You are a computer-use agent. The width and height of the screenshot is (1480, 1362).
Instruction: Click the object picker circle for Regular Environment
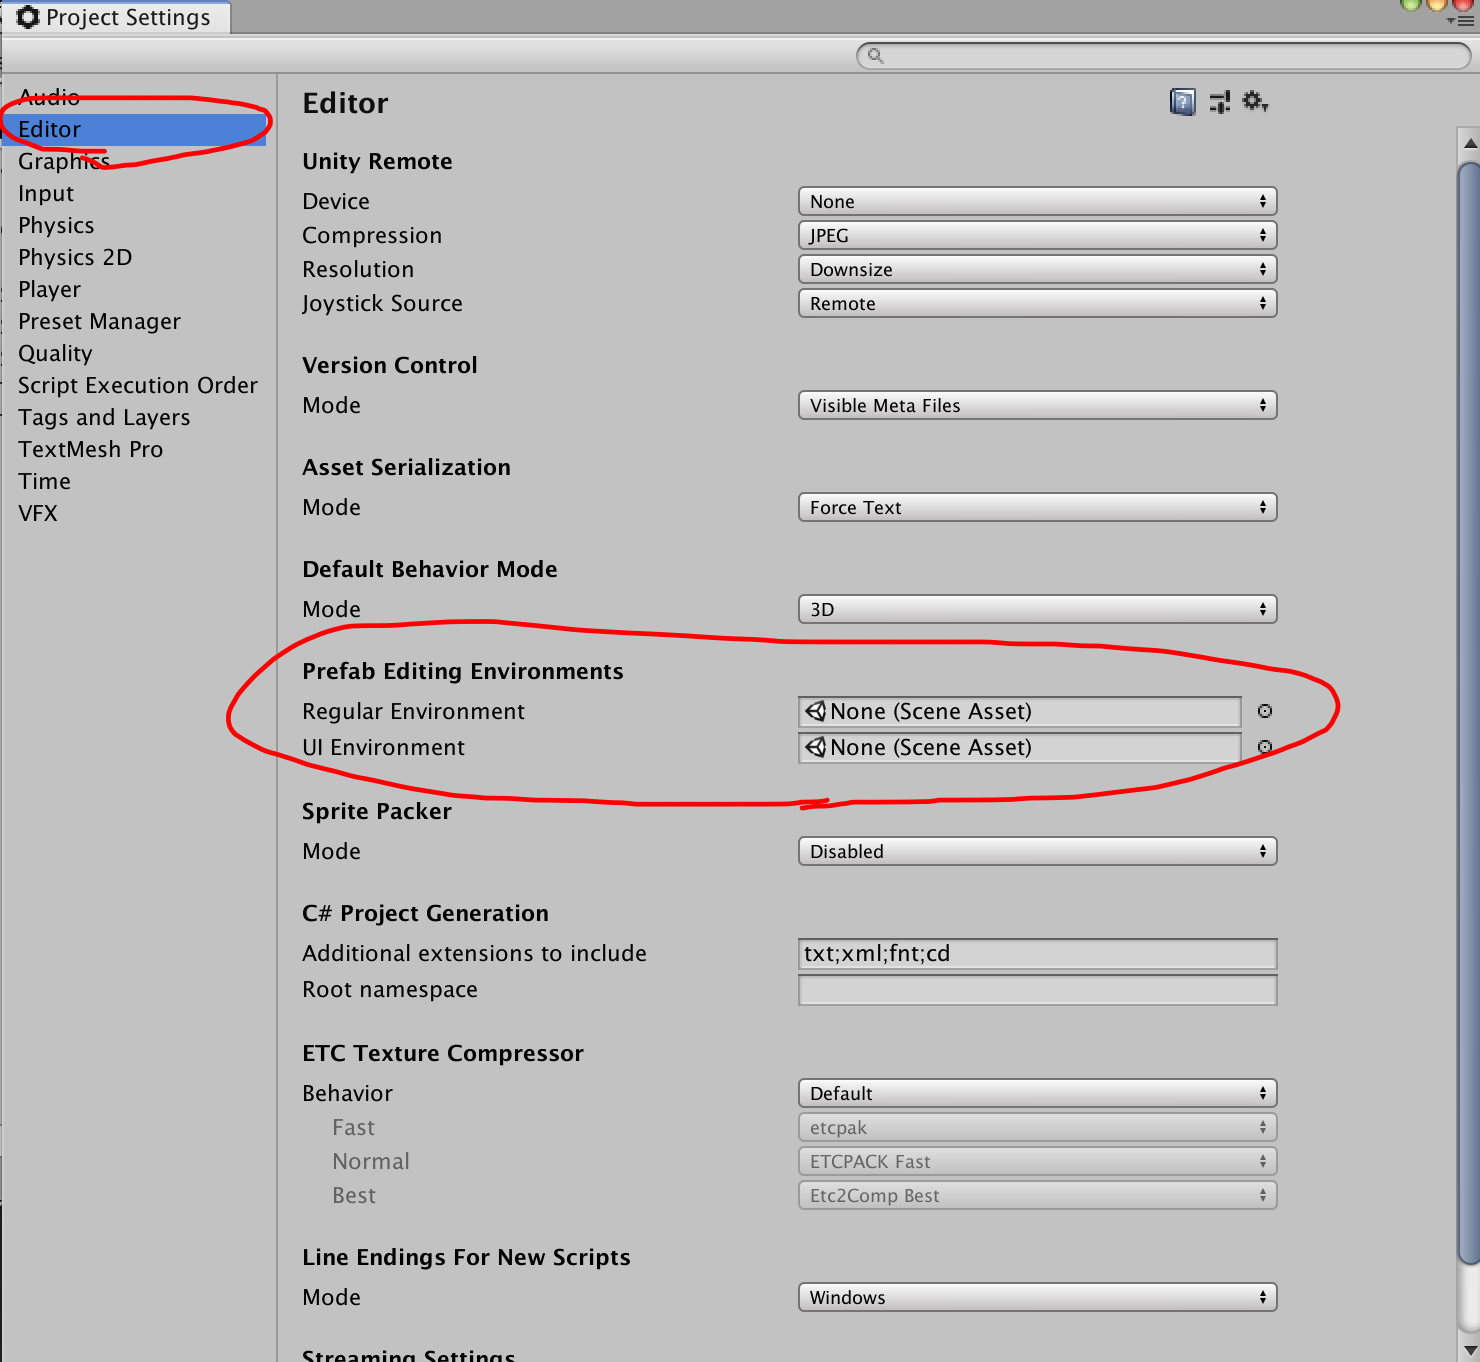[1265, 711]
